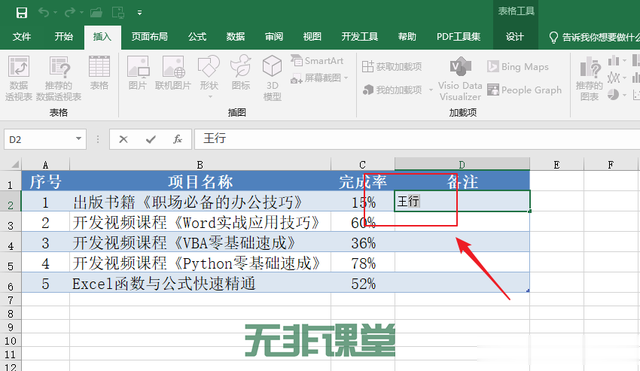The height and width of the screenshot is (371, 640).
Task: Click the Bing Maps add-in
Action: click(518, 67)
